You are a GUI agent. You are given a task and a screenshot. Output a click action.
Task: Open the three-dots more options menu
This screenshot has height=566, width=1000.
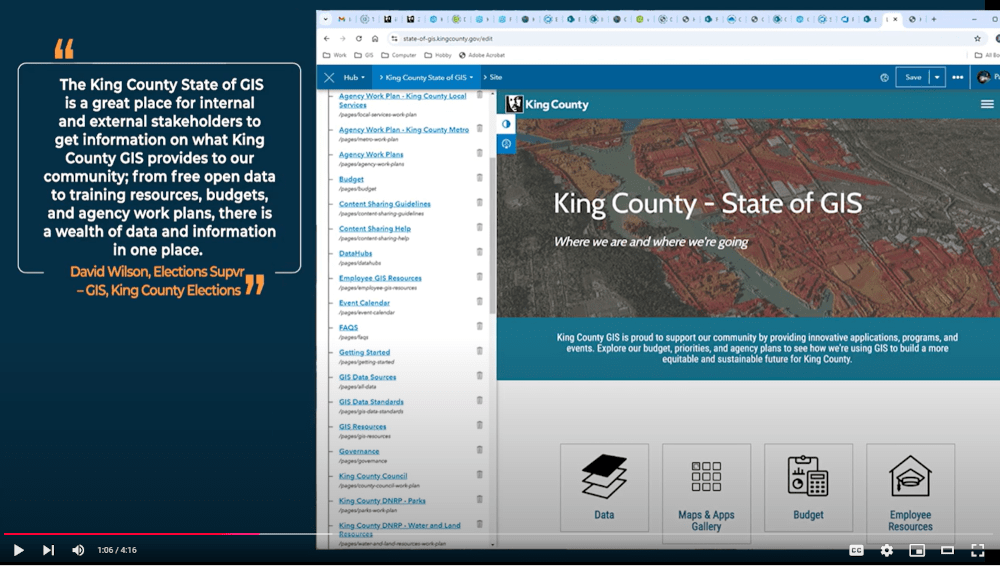pyautogui.click(x=958, y=77)
